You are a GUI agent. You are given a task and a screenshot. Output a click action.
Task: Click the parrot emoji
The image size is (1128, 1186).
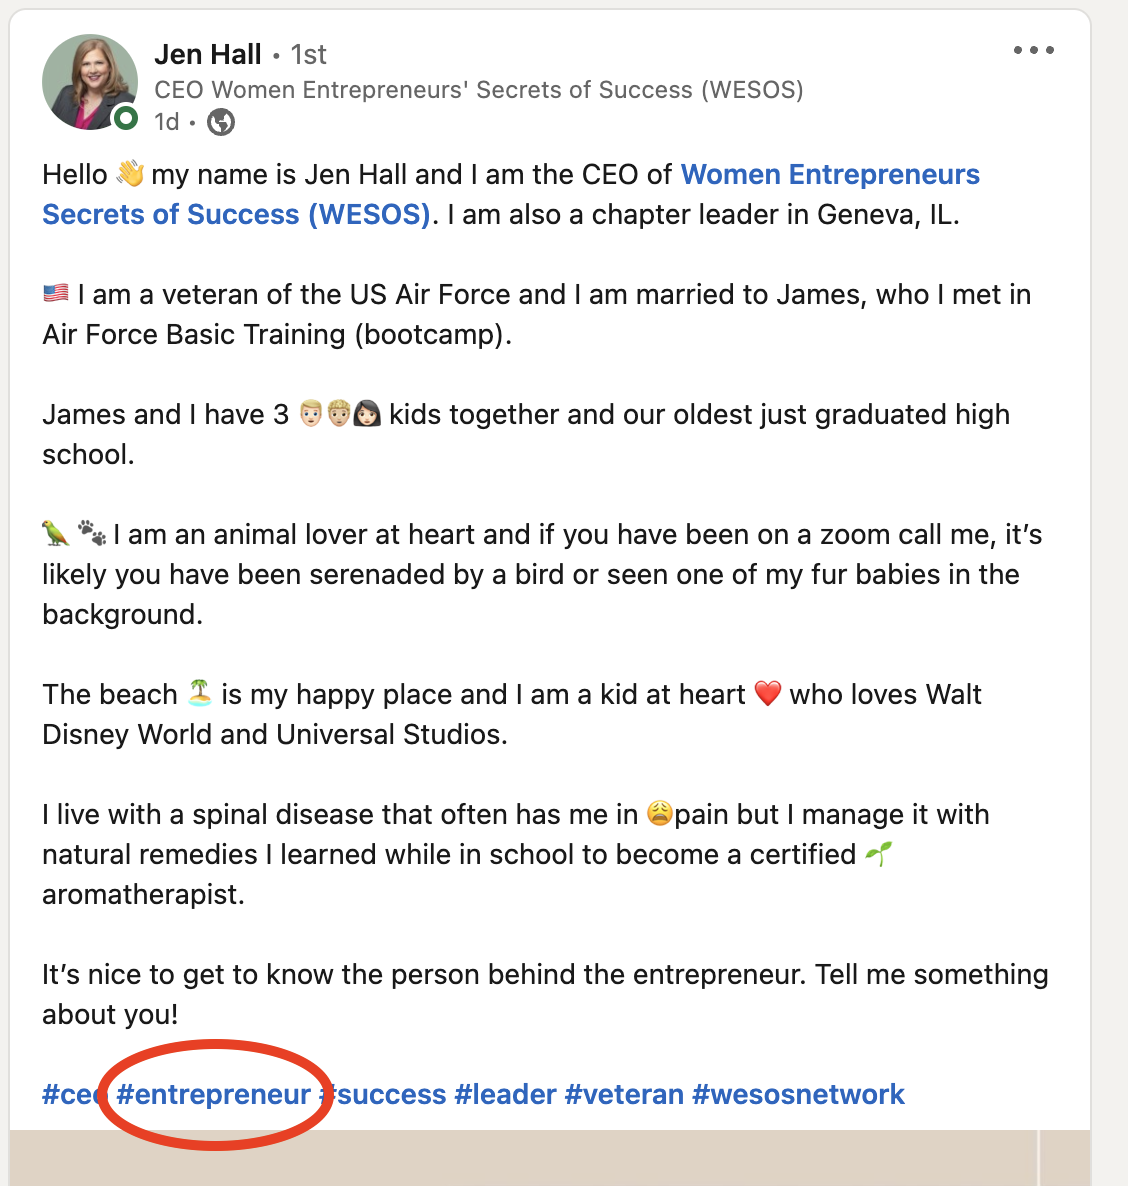tap(56, 533)
